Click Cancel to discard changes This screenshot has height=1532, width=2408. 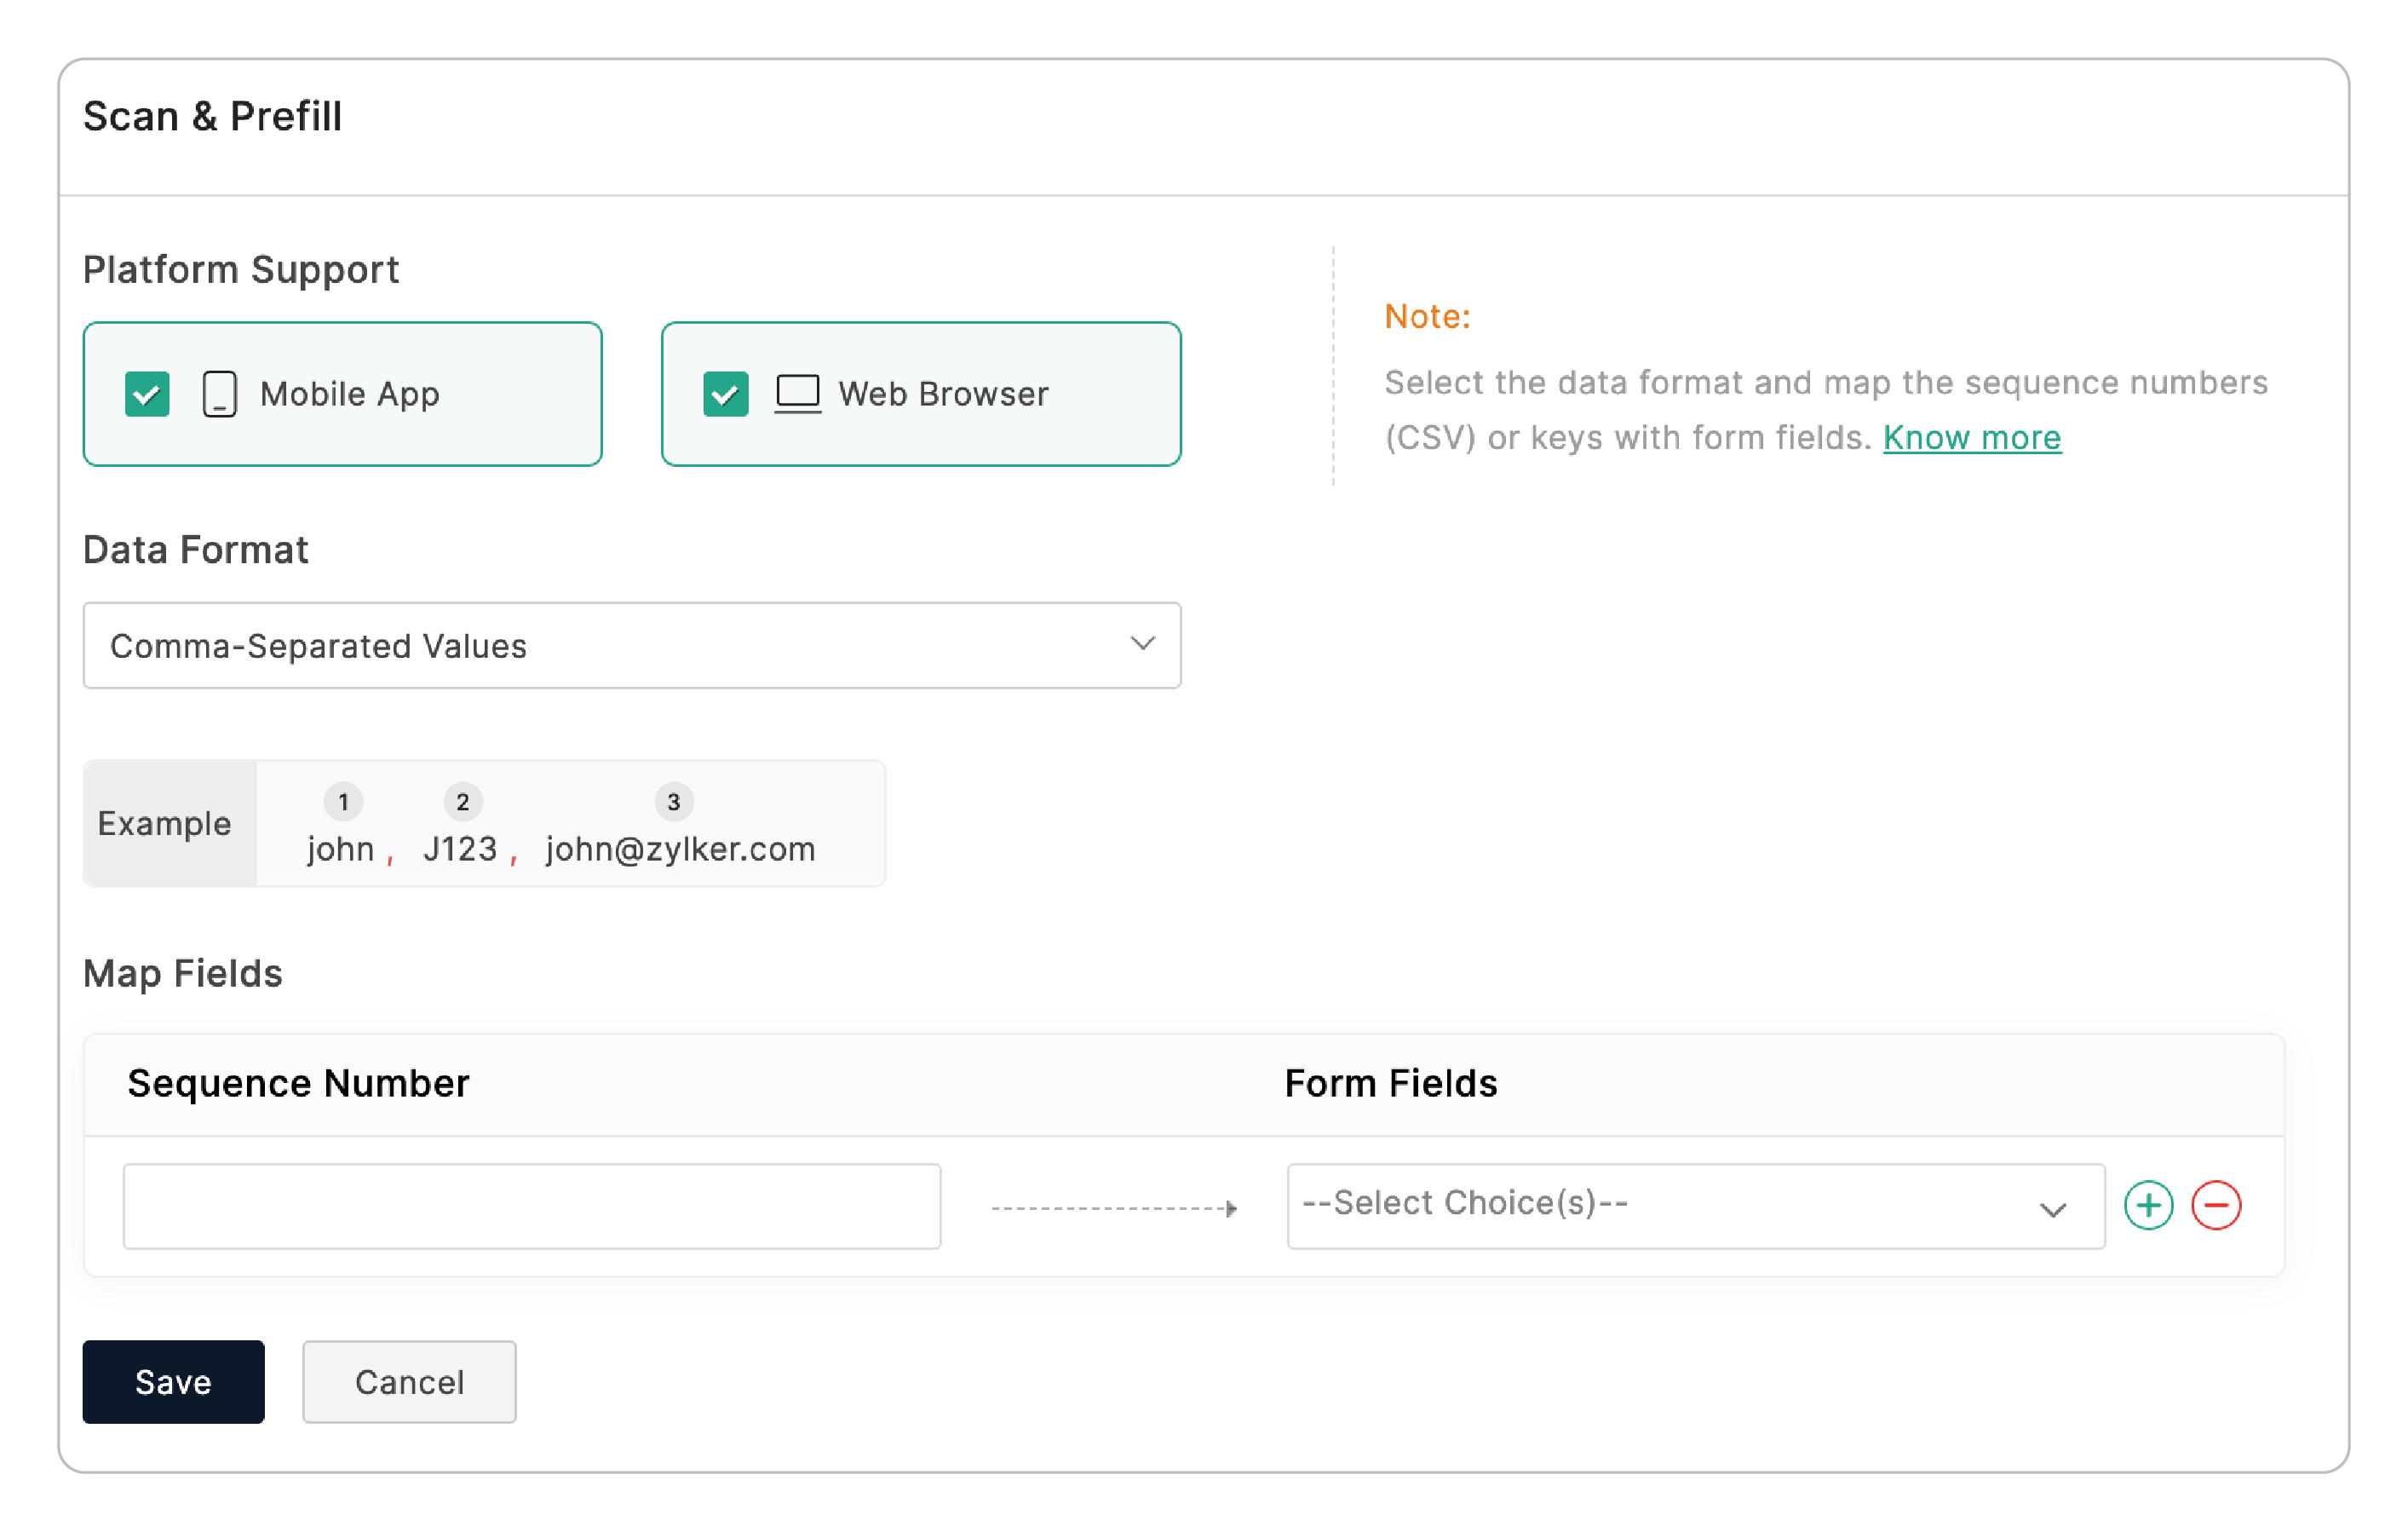click(x=408, y=1382)
